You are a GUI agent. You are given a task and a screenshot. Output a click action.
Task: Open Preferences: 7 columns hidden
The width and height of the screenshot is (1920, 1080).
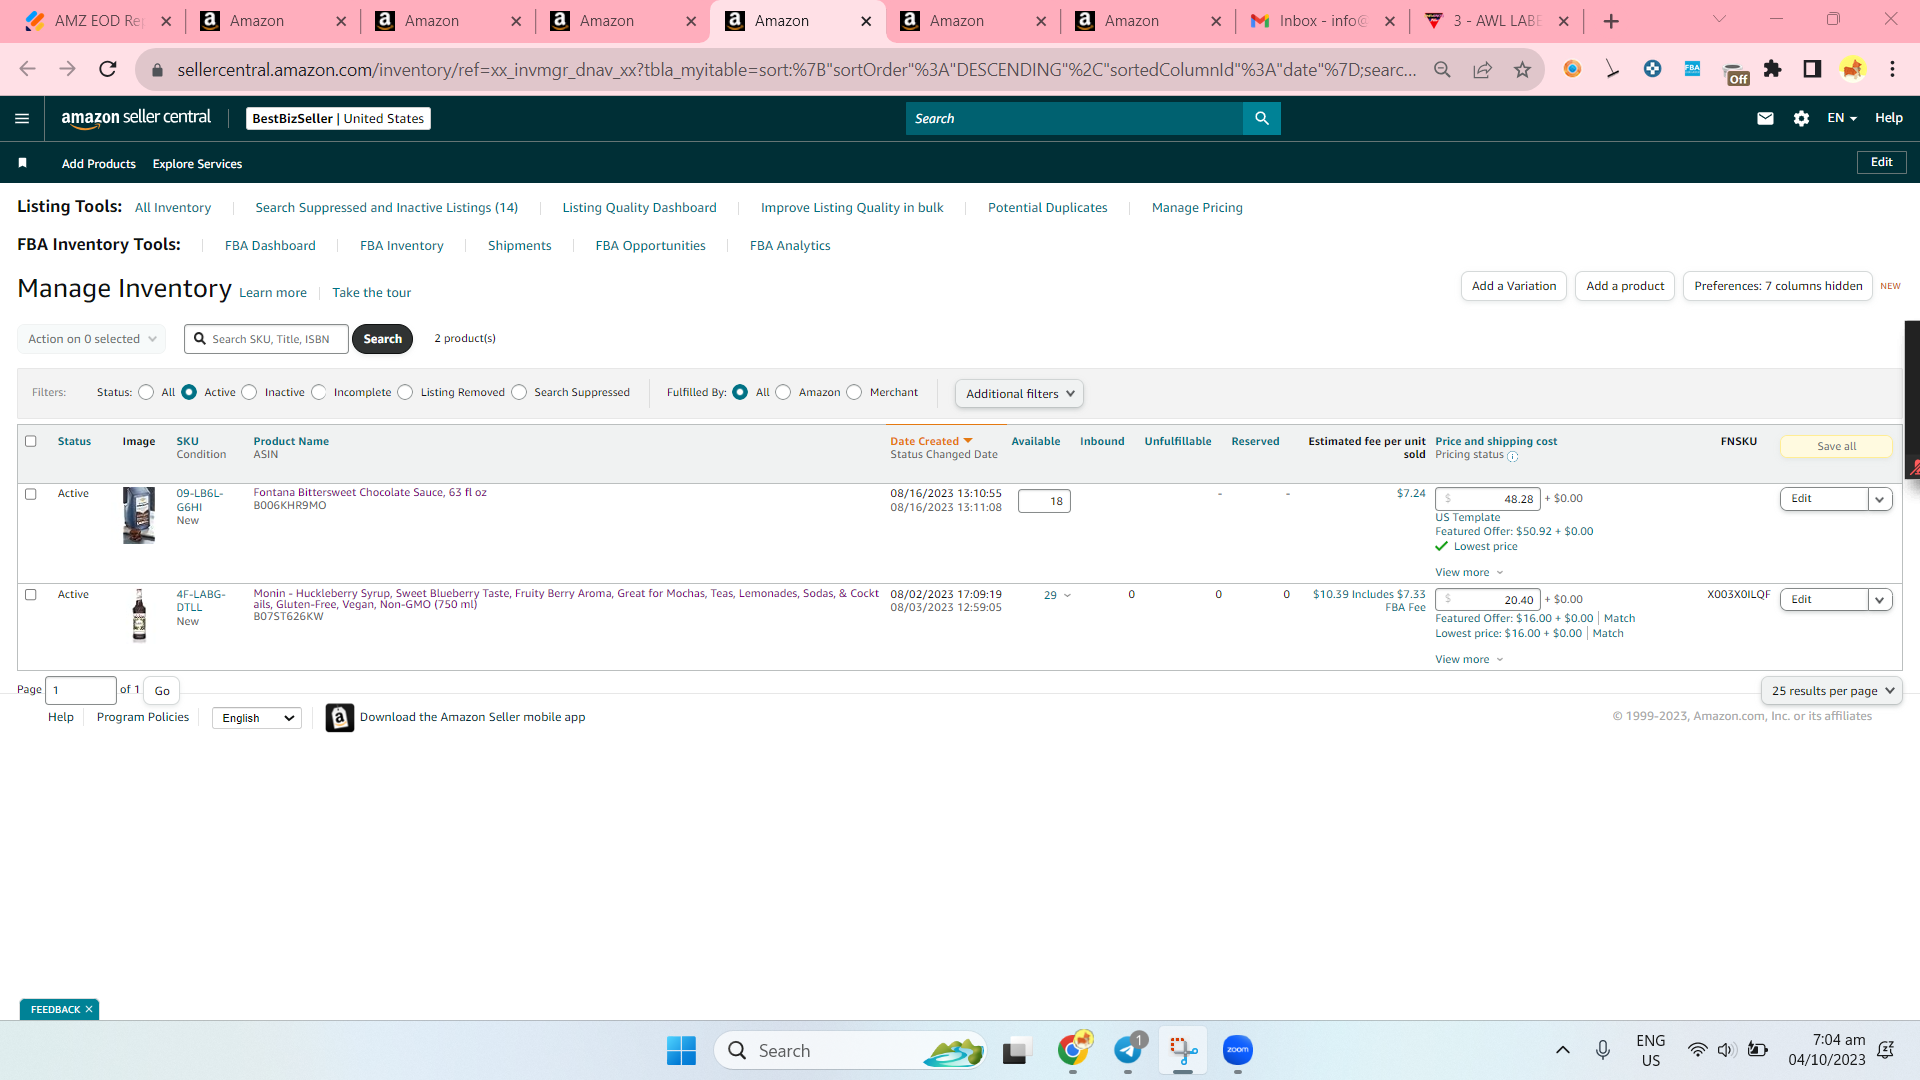click(1778, 286)
